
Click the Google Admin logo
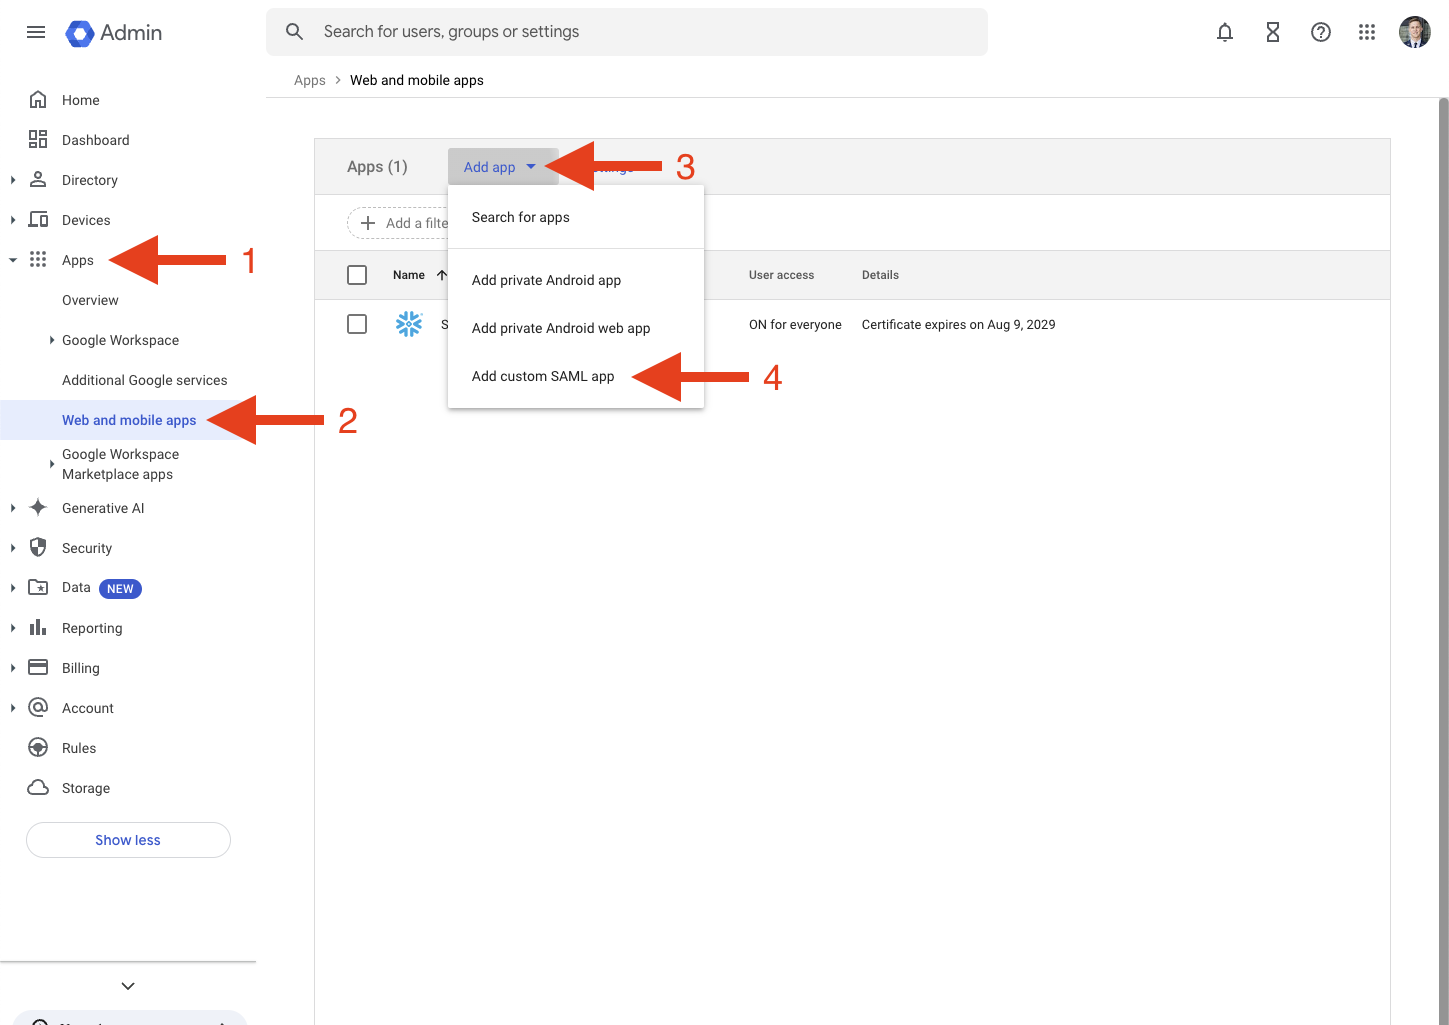tap(114, 32)
